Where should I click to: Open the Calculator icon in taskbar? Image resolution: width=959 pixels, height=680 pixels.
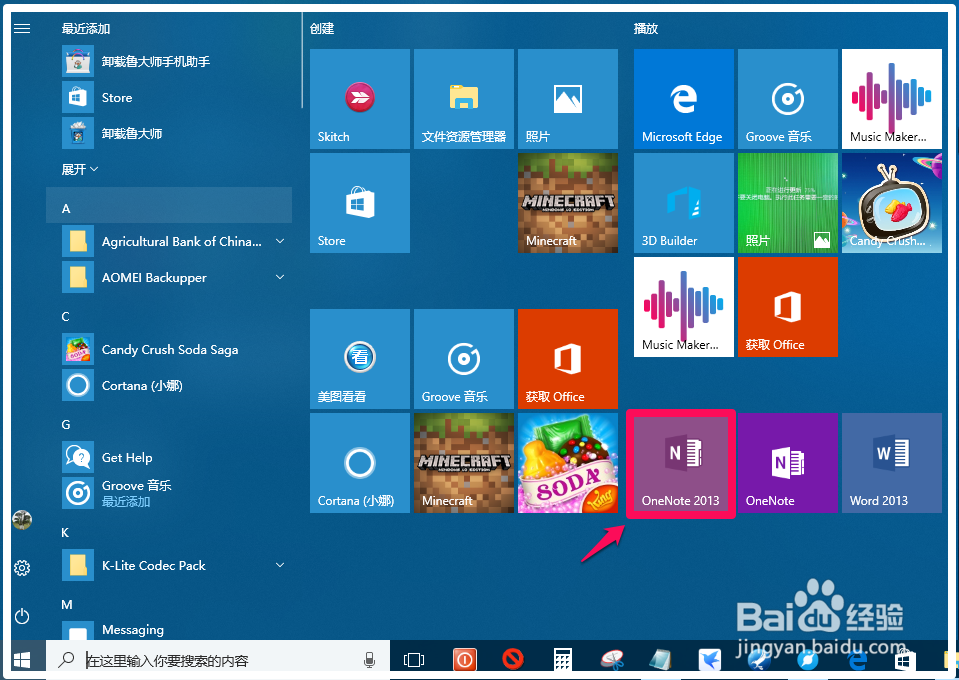pos(563,660)
